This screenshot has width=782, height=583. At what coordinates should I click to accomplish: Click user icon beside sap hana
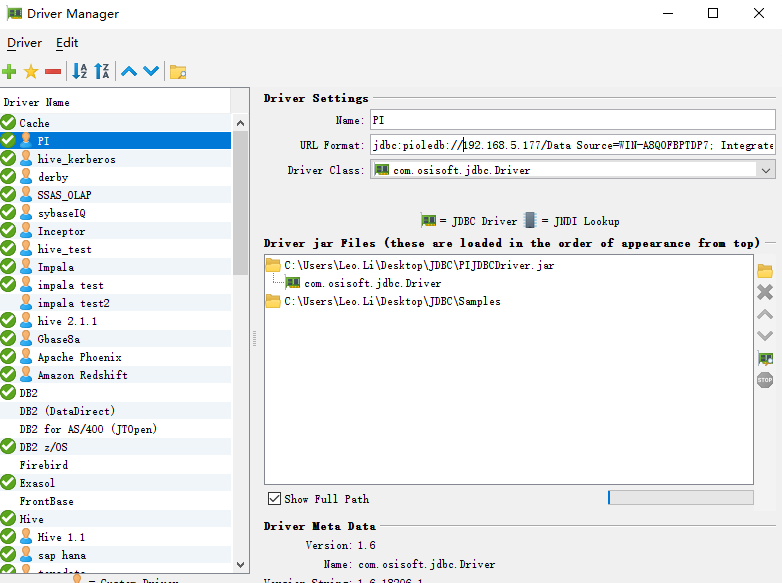(x=26, y=555)
